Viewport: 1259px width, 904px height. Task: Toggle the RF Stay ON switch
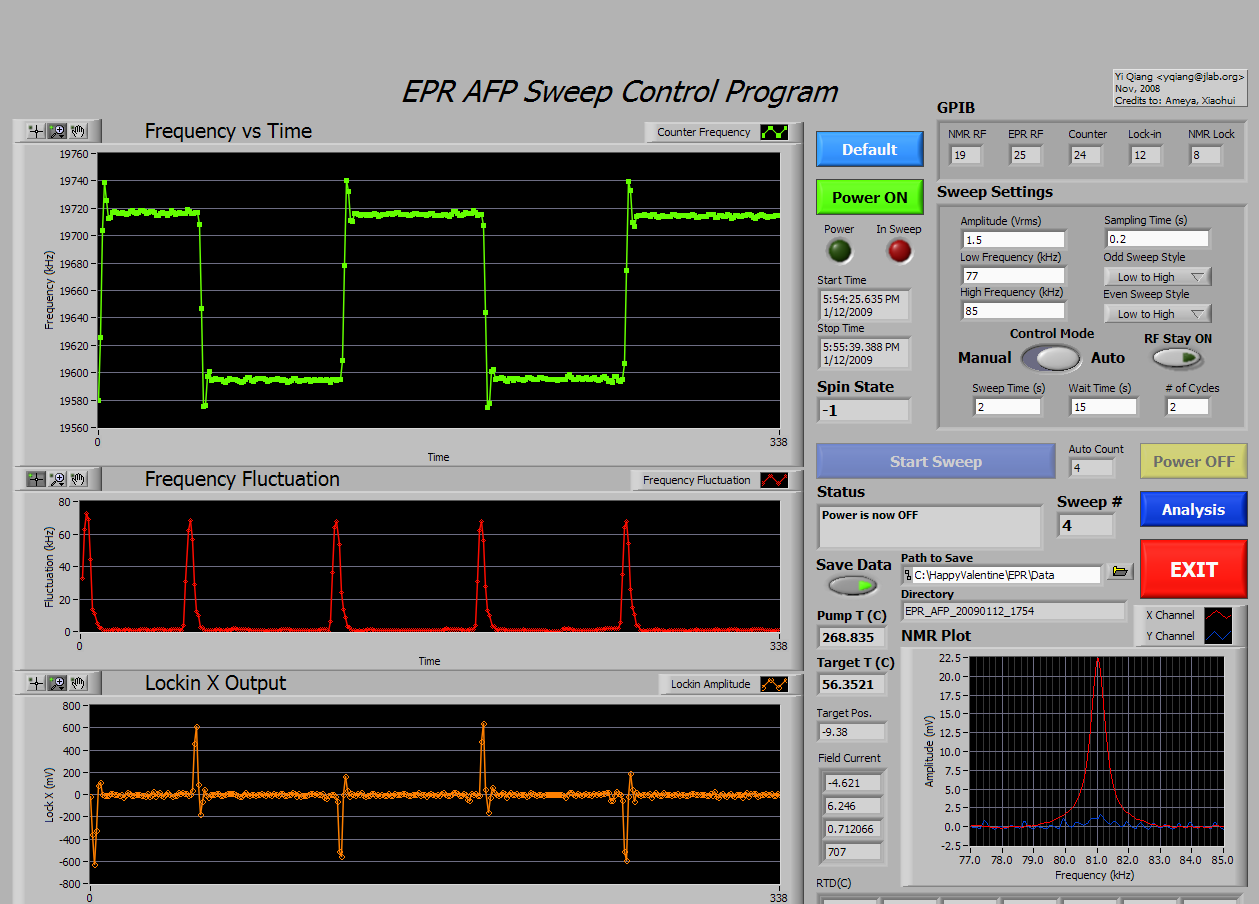pyautogui.click(x=1177, y=357)
